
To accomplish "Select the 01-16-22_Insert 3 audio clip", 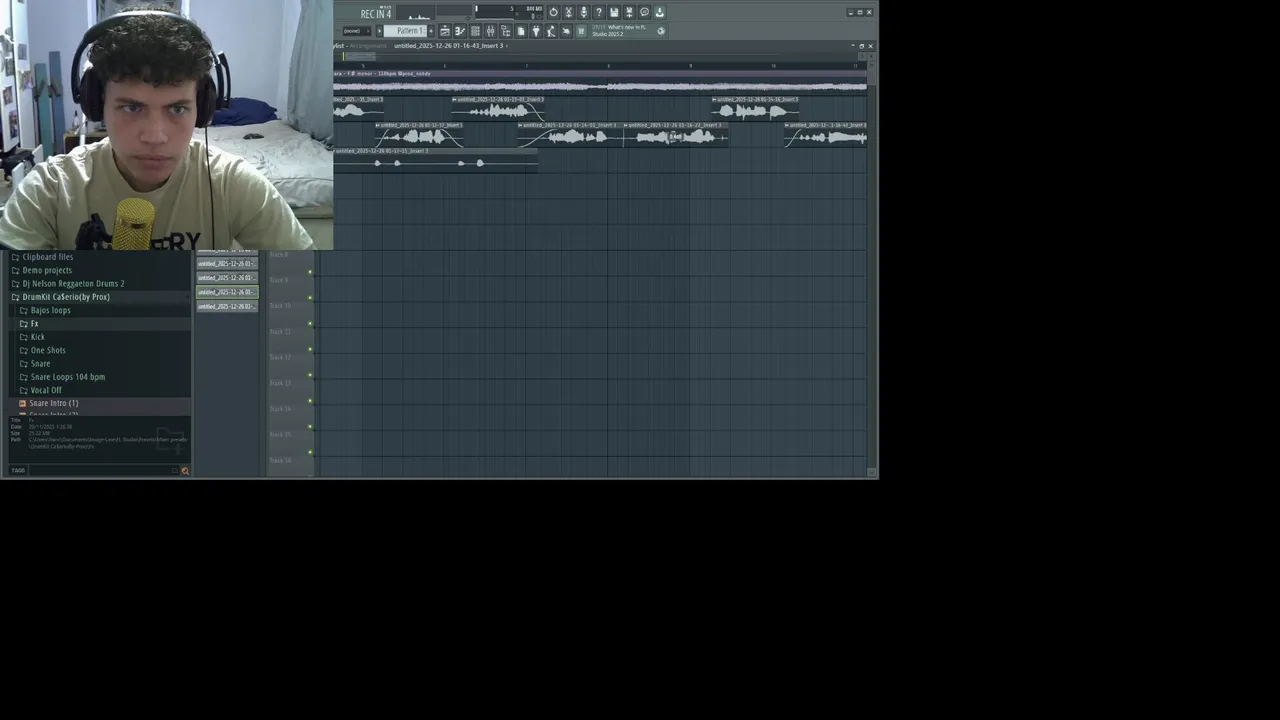I will [676, 134].
